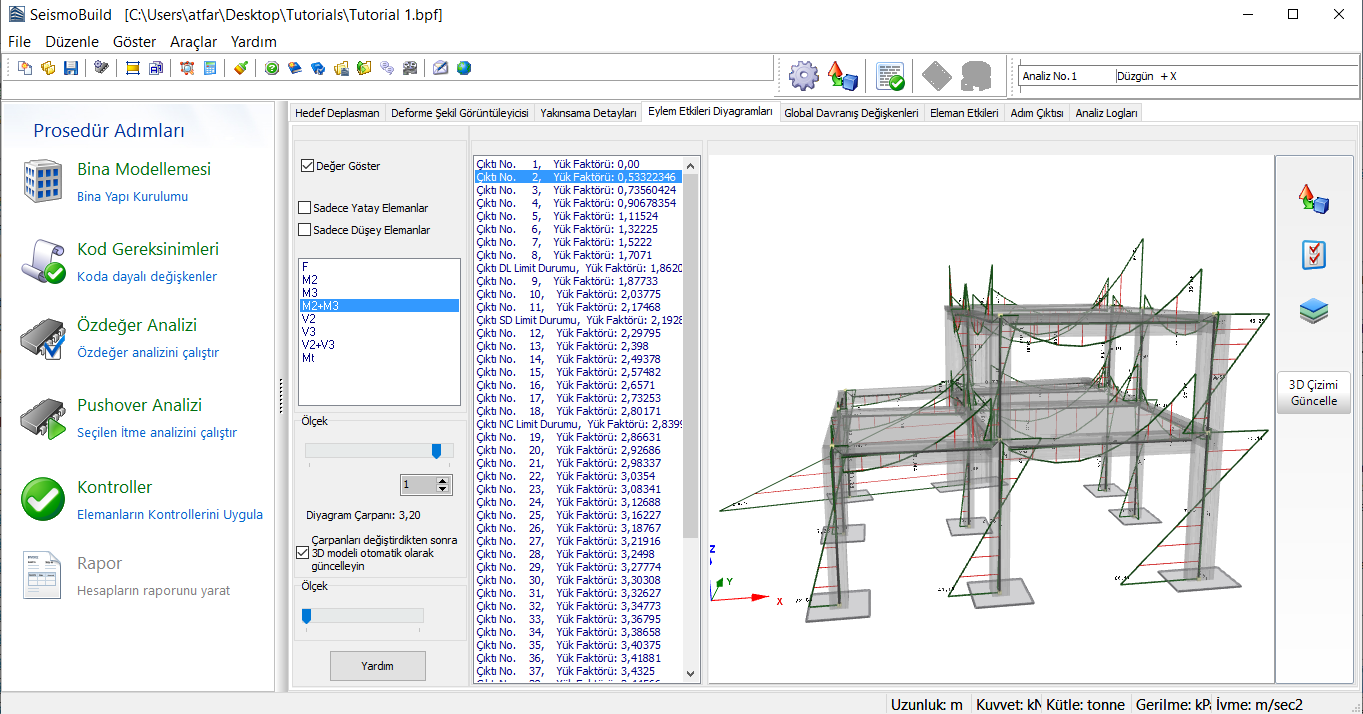Click the globe icon in the toolbar
The height and width of the screenshot is (714, 1363).
point(464,68)
